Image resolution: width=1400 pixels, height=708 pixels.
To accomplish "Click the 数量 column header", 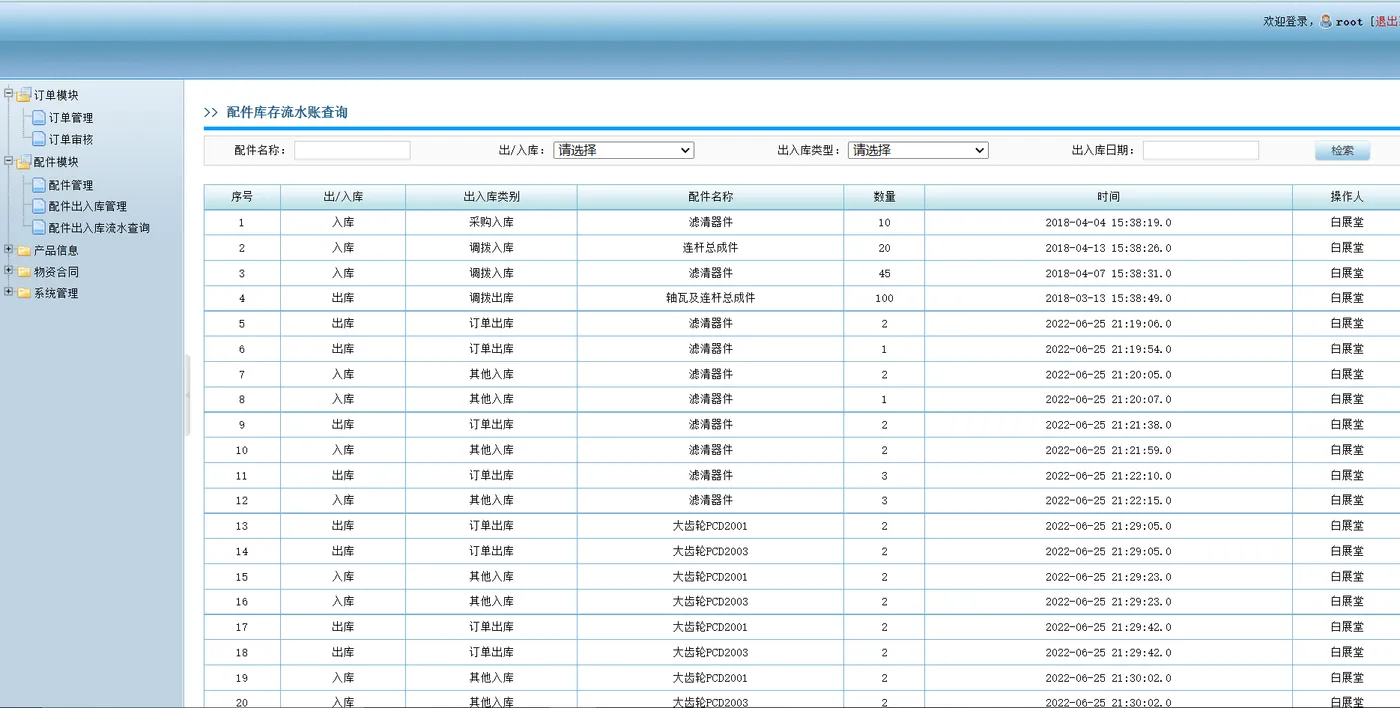I will pyautogui.click(x=884, y=197).
